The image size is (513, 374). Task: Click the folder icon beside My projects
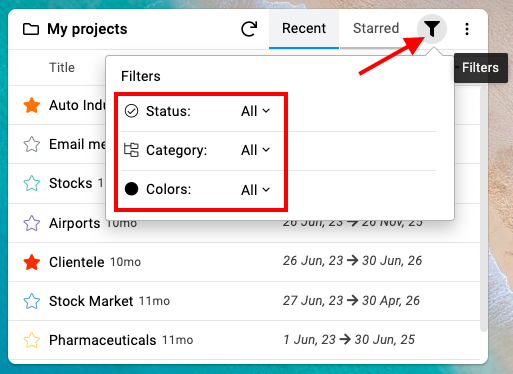pyautogui.click(x=31, y=29)
